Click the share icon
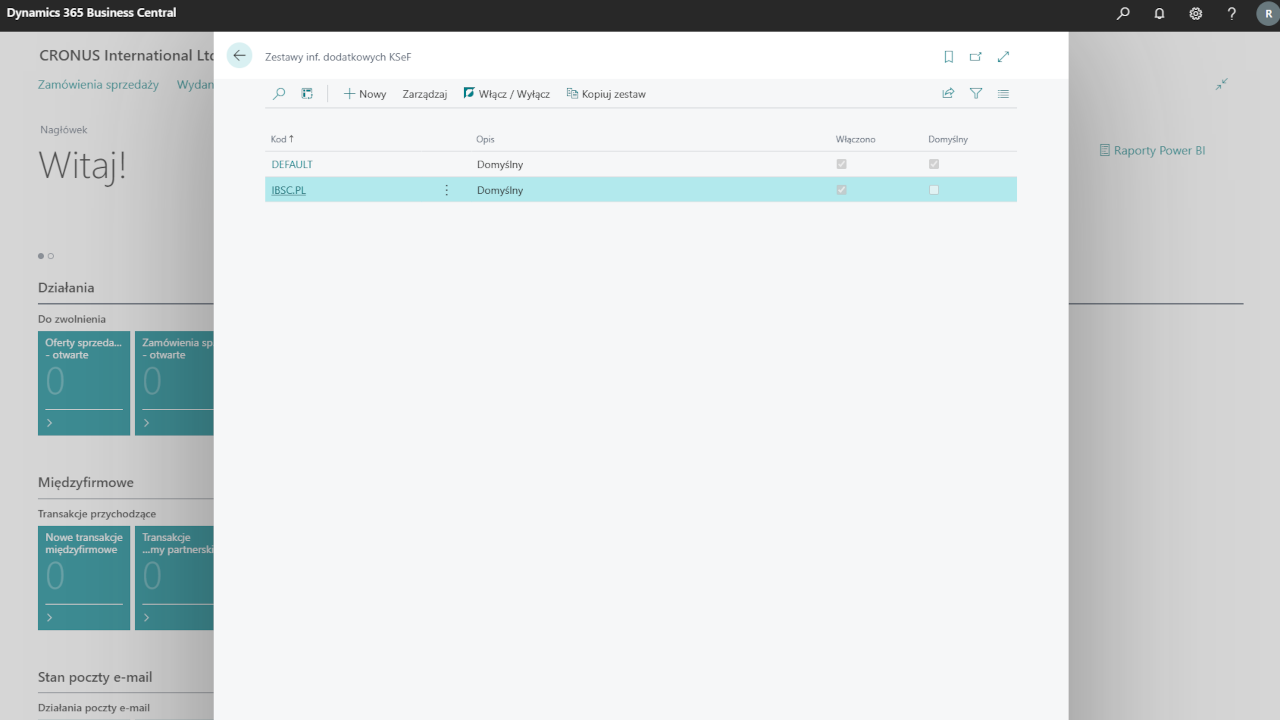Screen dimensions: 1280x720 (948, 94)
